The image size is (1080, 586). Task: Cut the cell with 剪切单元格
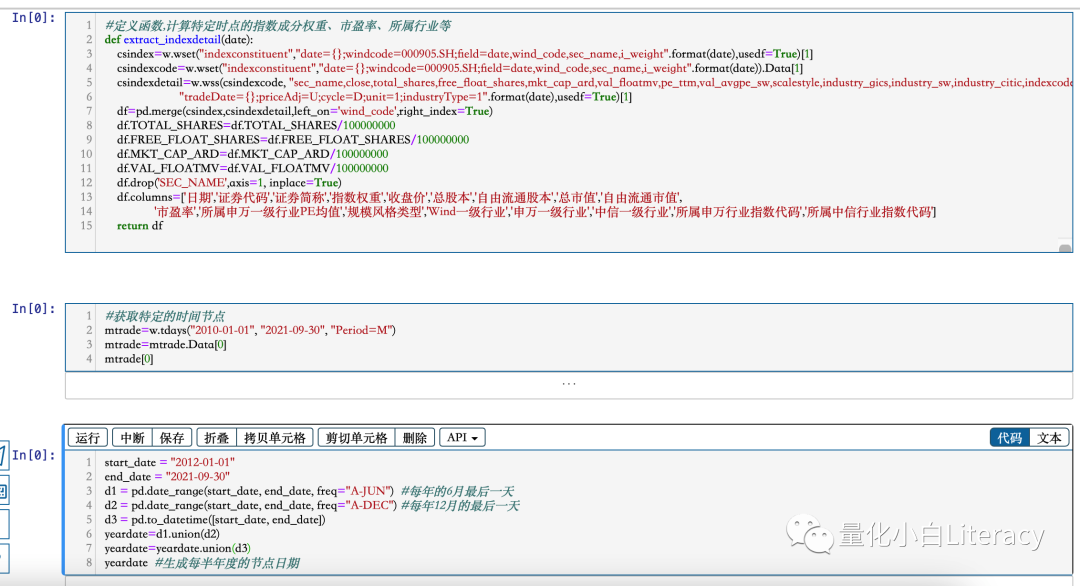click(357, 438)
